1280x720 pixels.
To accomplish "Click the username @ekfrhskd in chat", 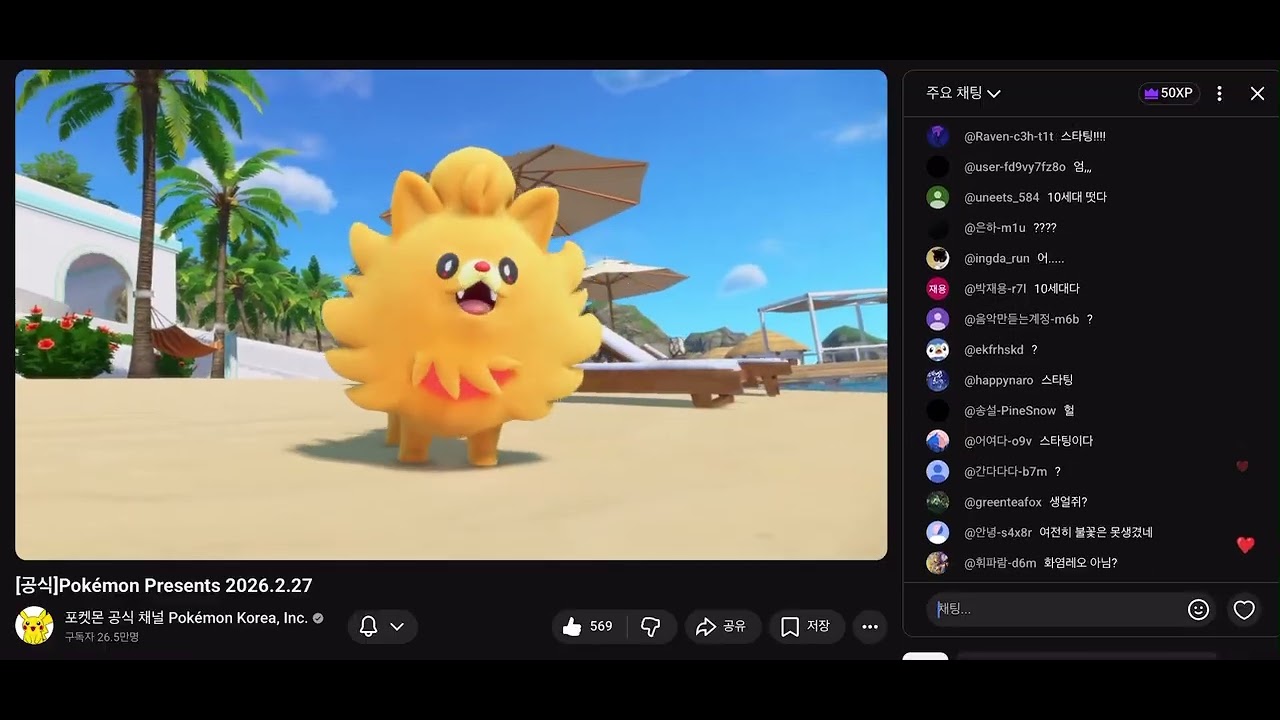I will pyautogui.click(x=993, y=350).
